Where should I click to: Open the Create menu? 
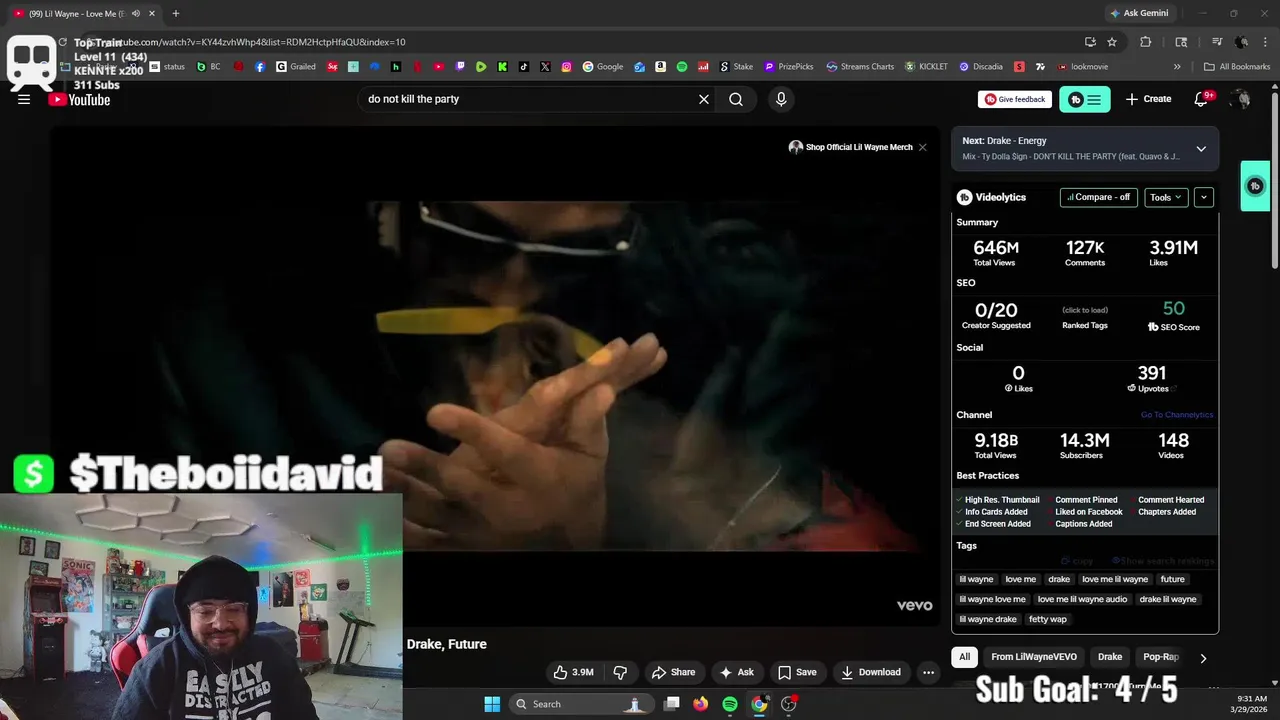pyautogui.click(x=1148, y=99)
